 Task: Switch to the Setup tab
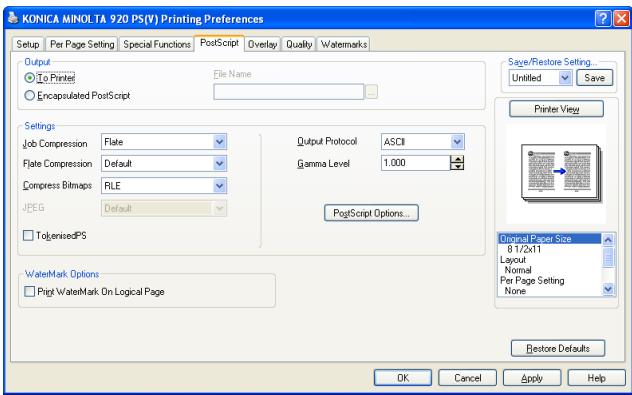pos(28,44)
